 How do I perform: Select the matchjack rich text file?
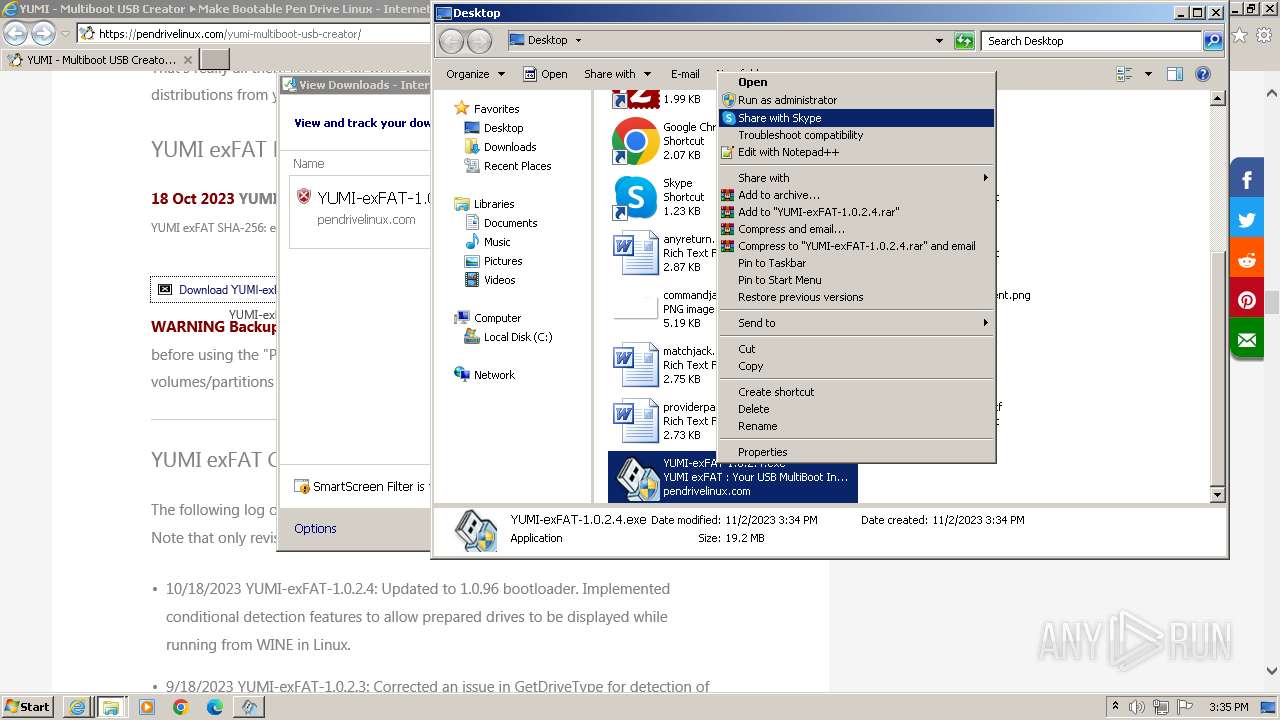(635, 365)
